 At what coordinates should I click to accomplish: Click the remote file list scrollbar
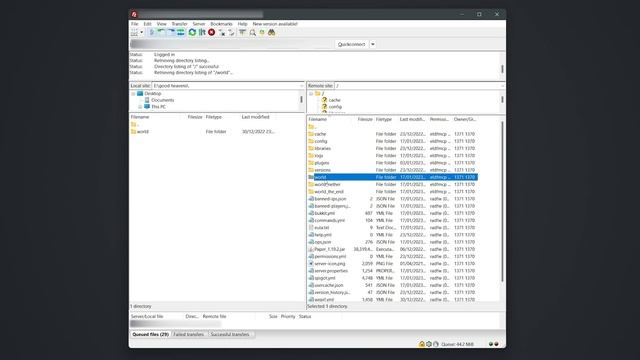pos(502,202)
